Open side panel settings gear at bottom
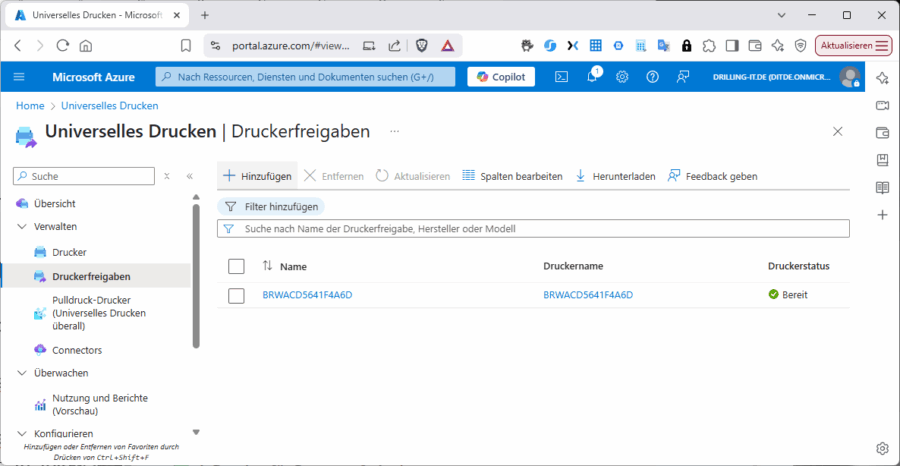This screenshot has width=900, height=466. [882, 448]
